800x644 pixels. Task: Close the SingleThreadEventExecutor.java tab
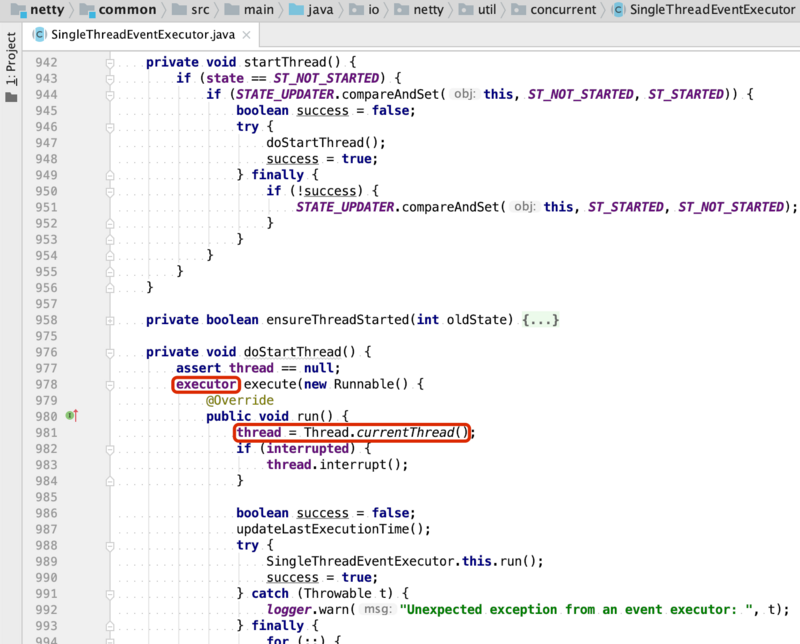[x=246, y=35]
